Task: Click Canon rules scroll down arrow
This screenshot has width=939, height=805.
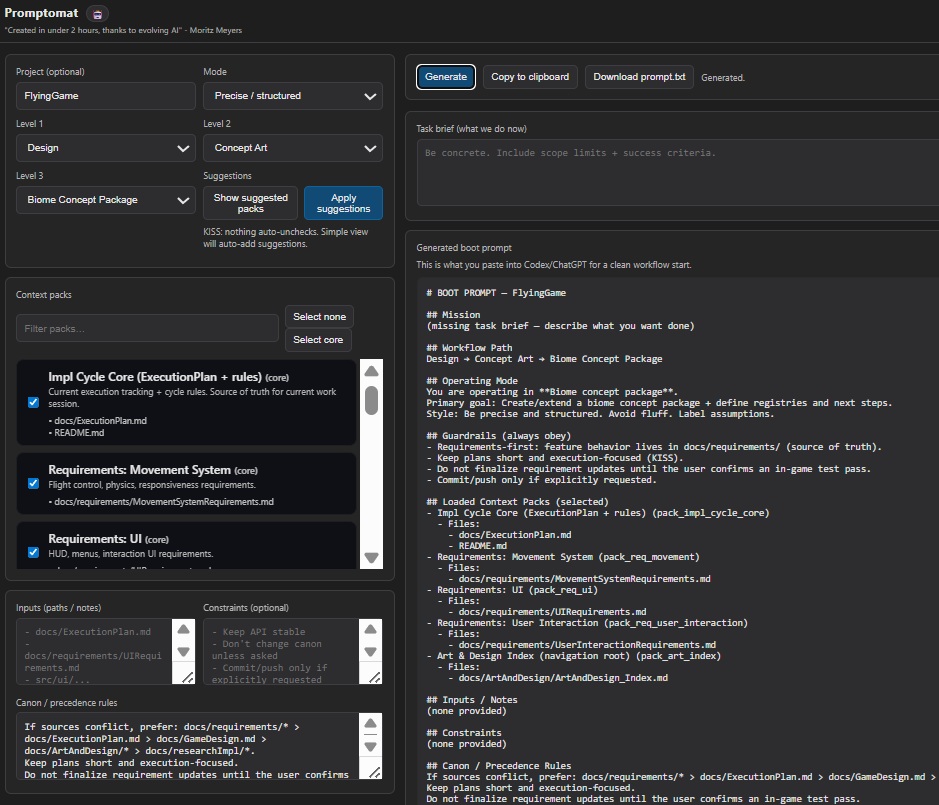Action: [371, 746]
